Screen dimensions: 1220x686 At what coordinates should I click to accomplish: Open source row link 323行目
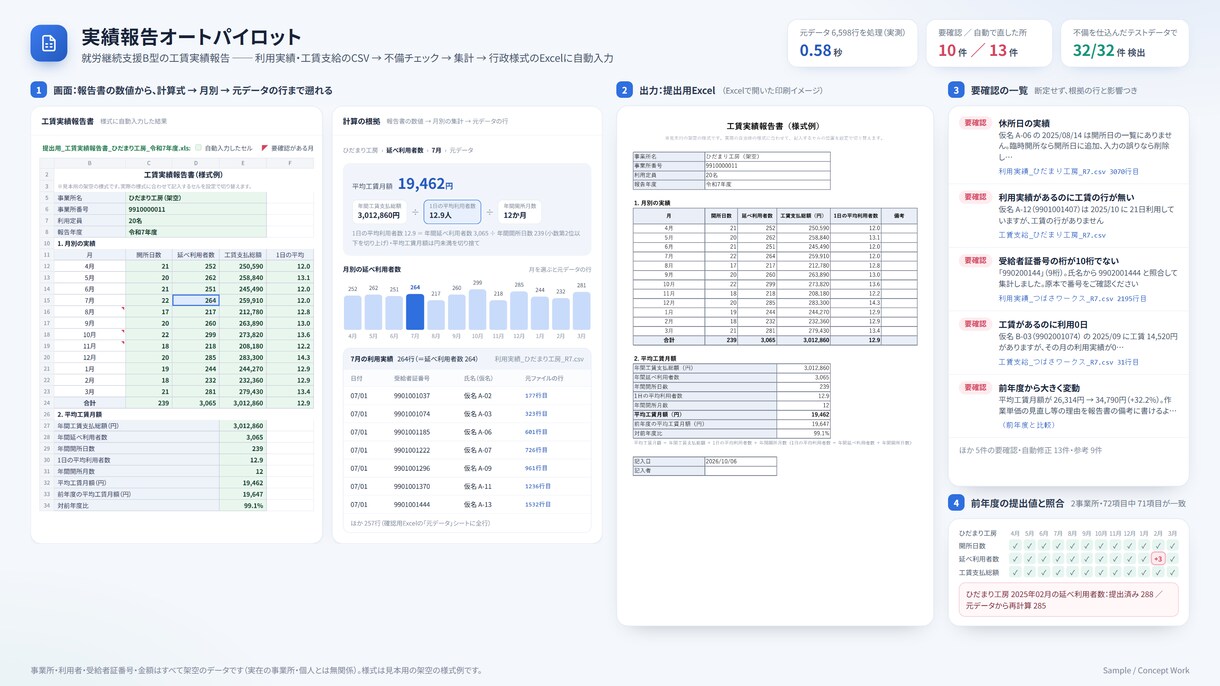536,413
